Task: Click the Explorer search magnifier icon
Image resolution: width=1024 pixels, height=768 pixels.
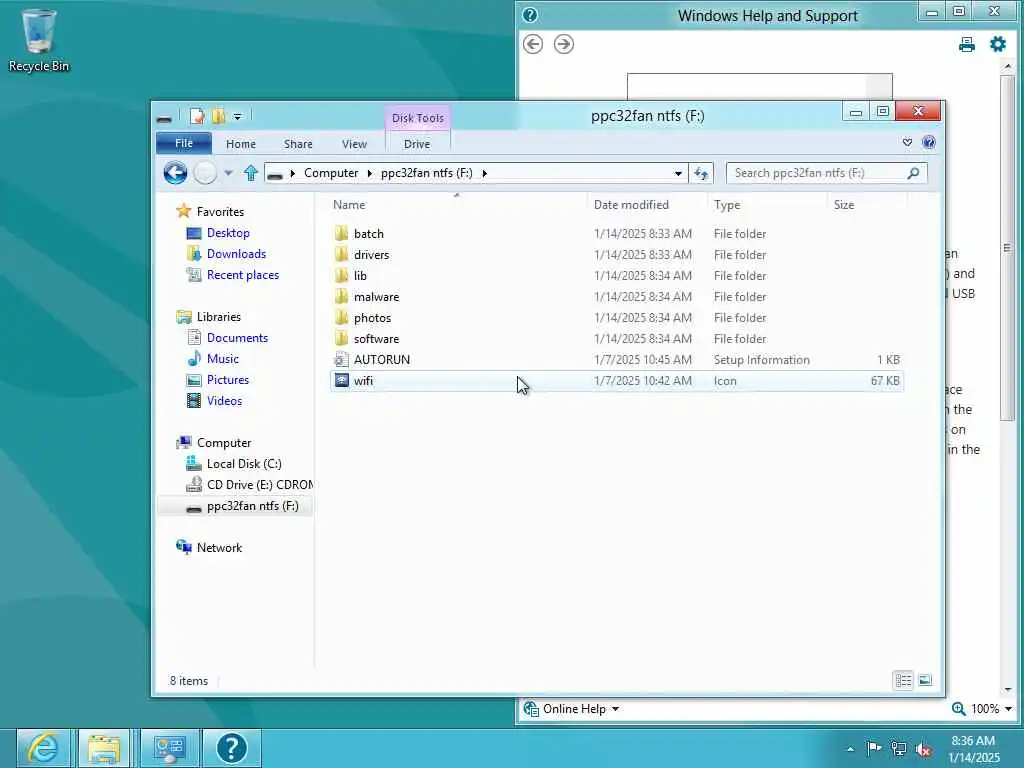Action: [914, 173]
